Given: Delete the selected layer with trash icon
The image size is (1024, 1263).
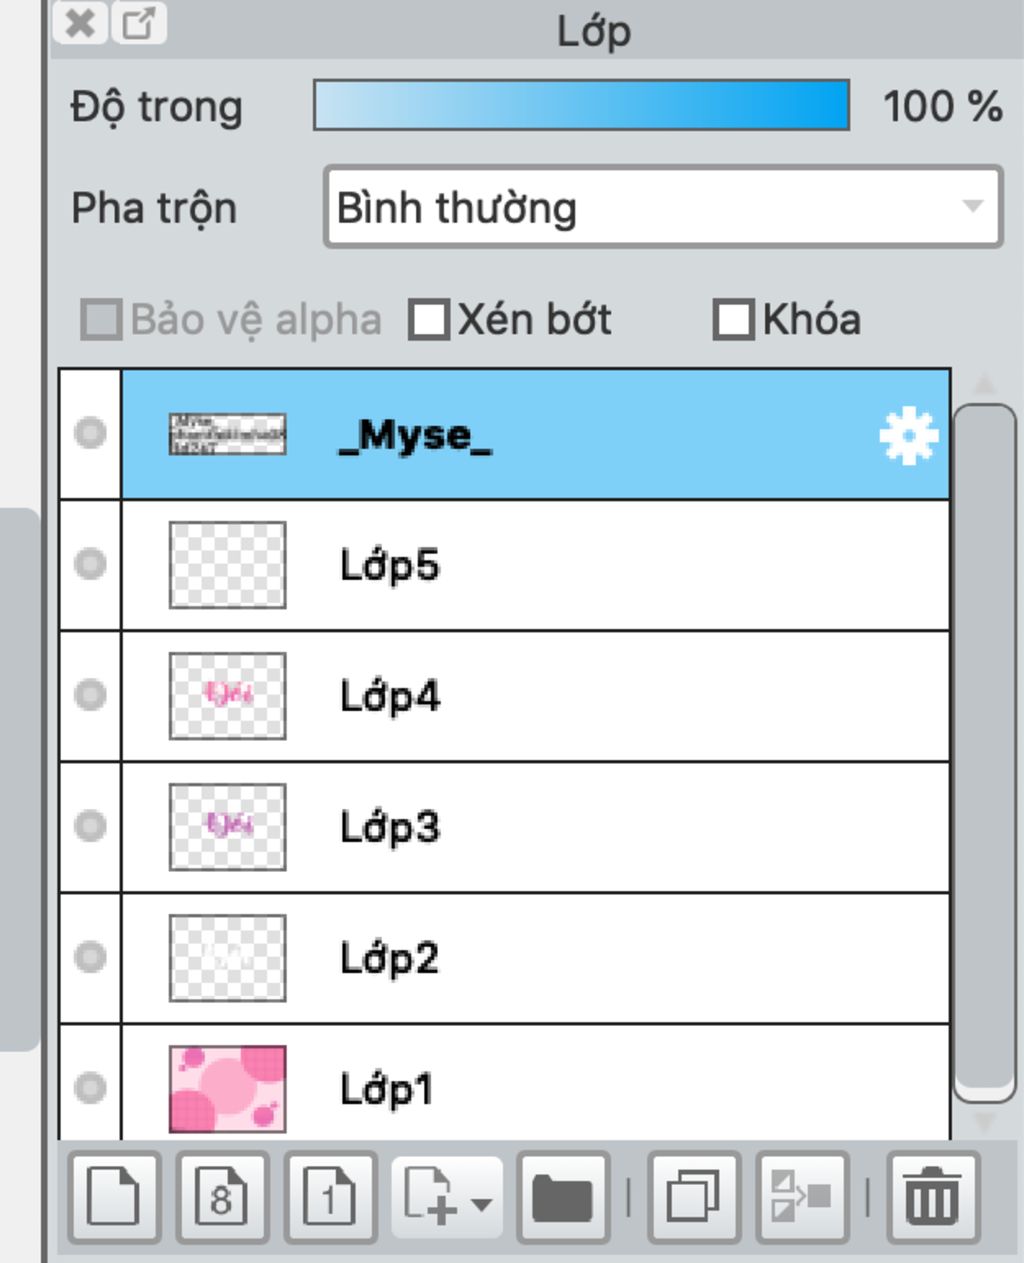Looking at the screenshot, I should (932, 1197).
